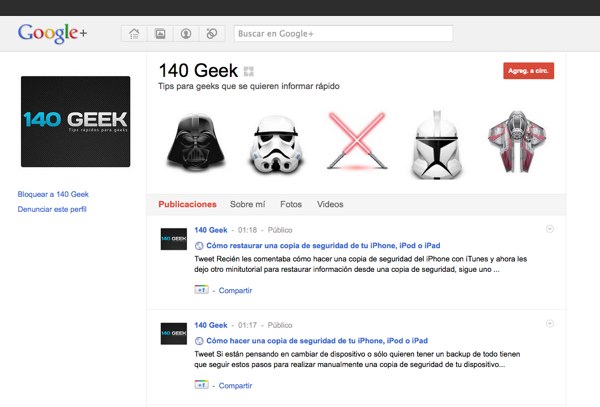Viewport: 600px width, 407px height.
Task: Open the Darth Vader helmet photo
Action: pos(196,142)
